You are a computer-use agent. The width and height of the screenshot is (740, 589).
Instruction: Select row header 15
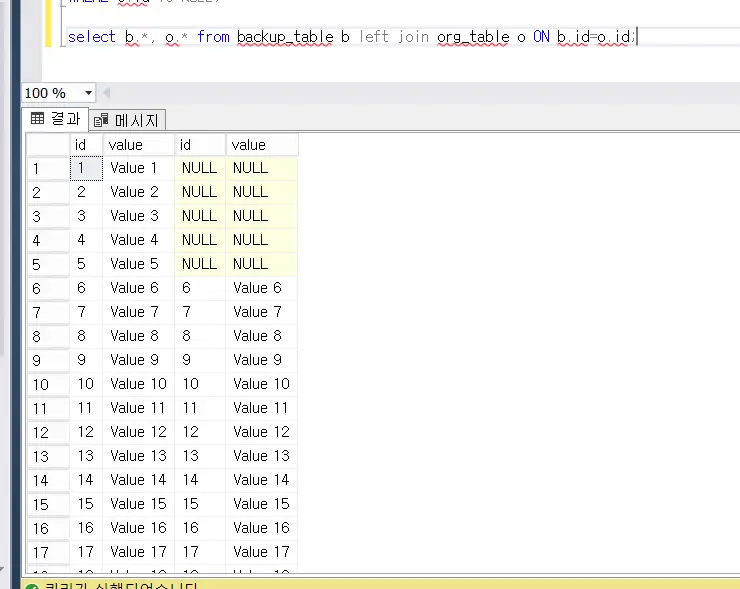(48, 504)
